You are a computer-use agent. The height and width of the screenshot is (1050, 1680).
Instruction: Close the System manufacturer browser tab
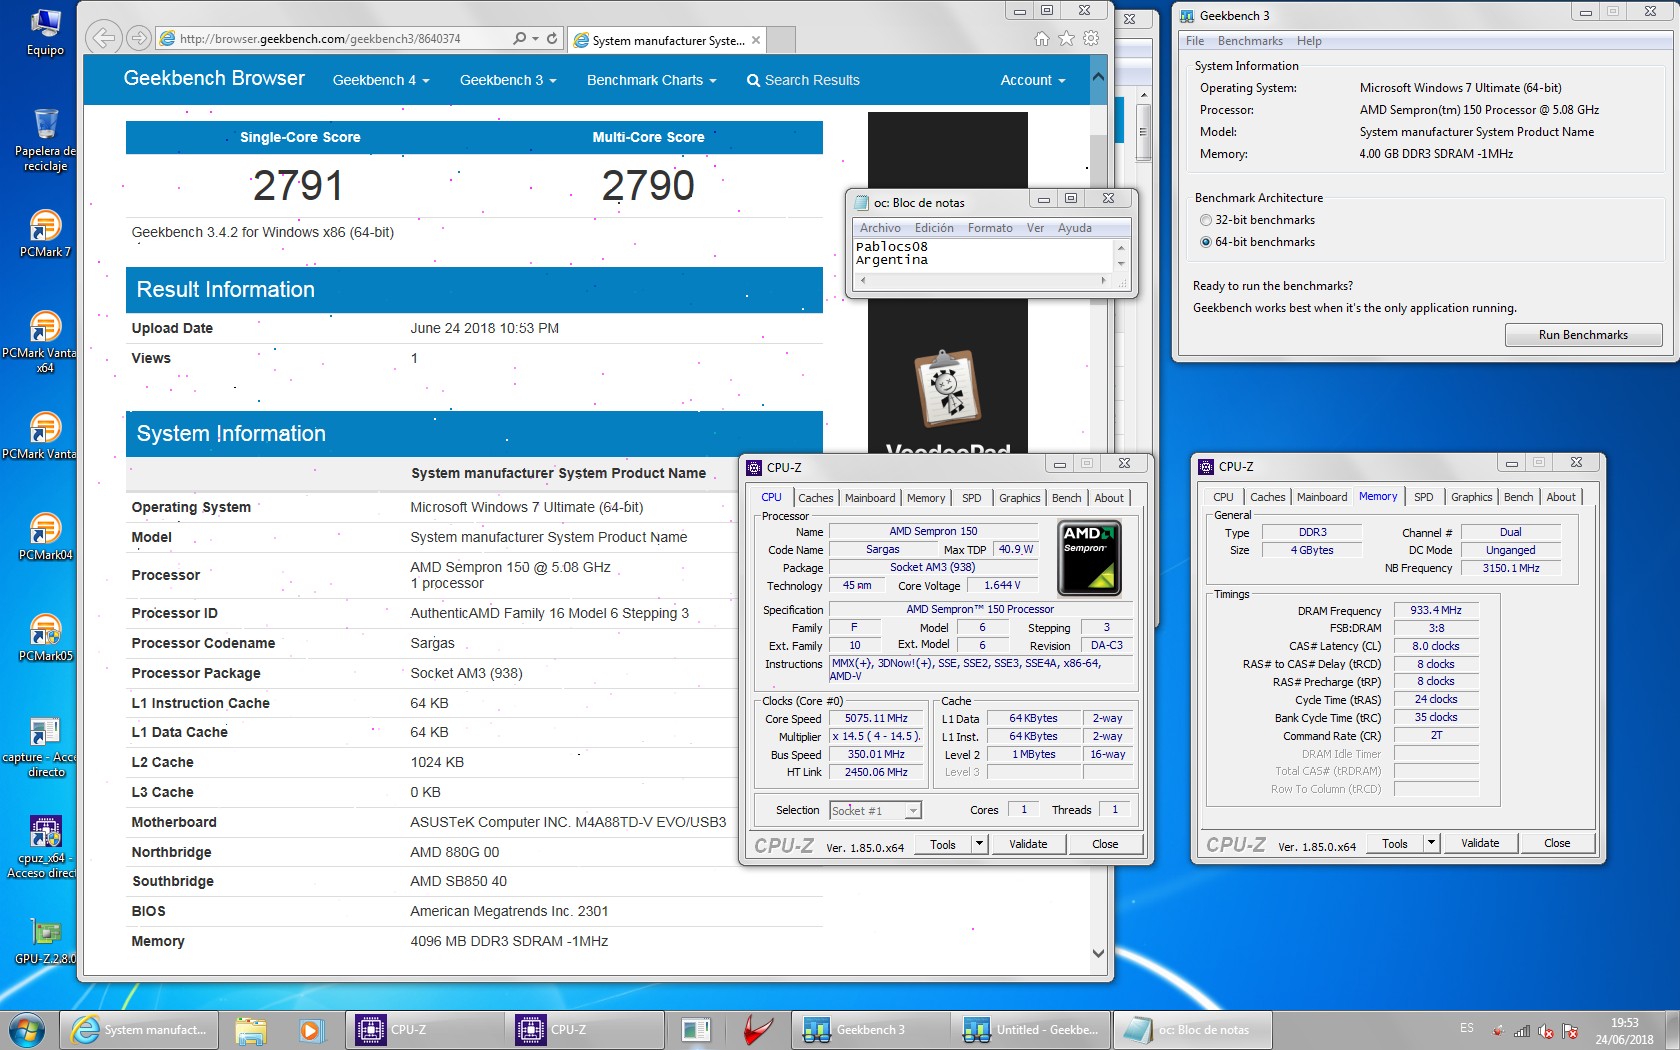point(756,40)
